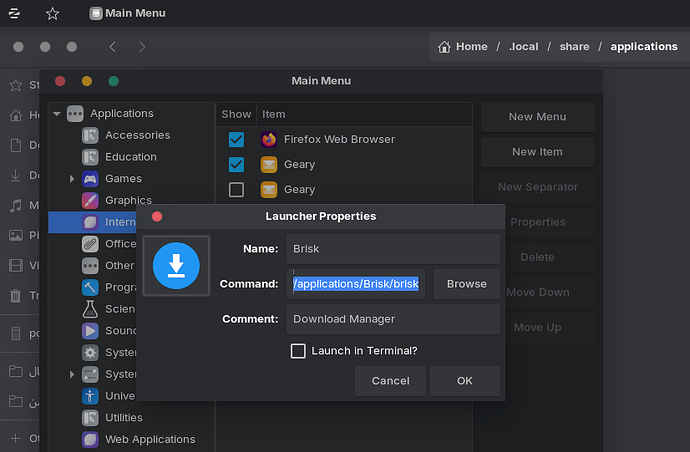Cancel the Launcher Properties dialog
Viewport: 690px width, 452px height.
click(390, 381)
